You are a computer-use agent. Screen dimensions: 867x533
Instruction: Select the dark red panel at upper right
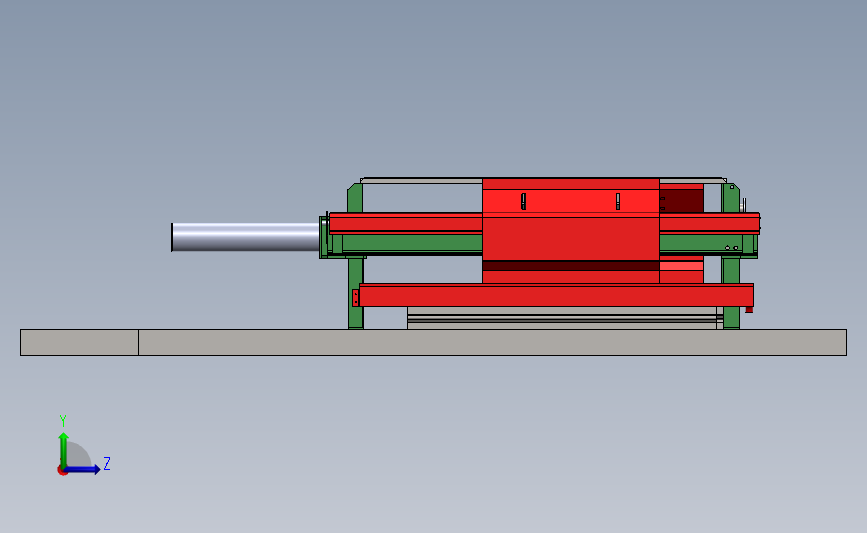[x=681, y=201]
